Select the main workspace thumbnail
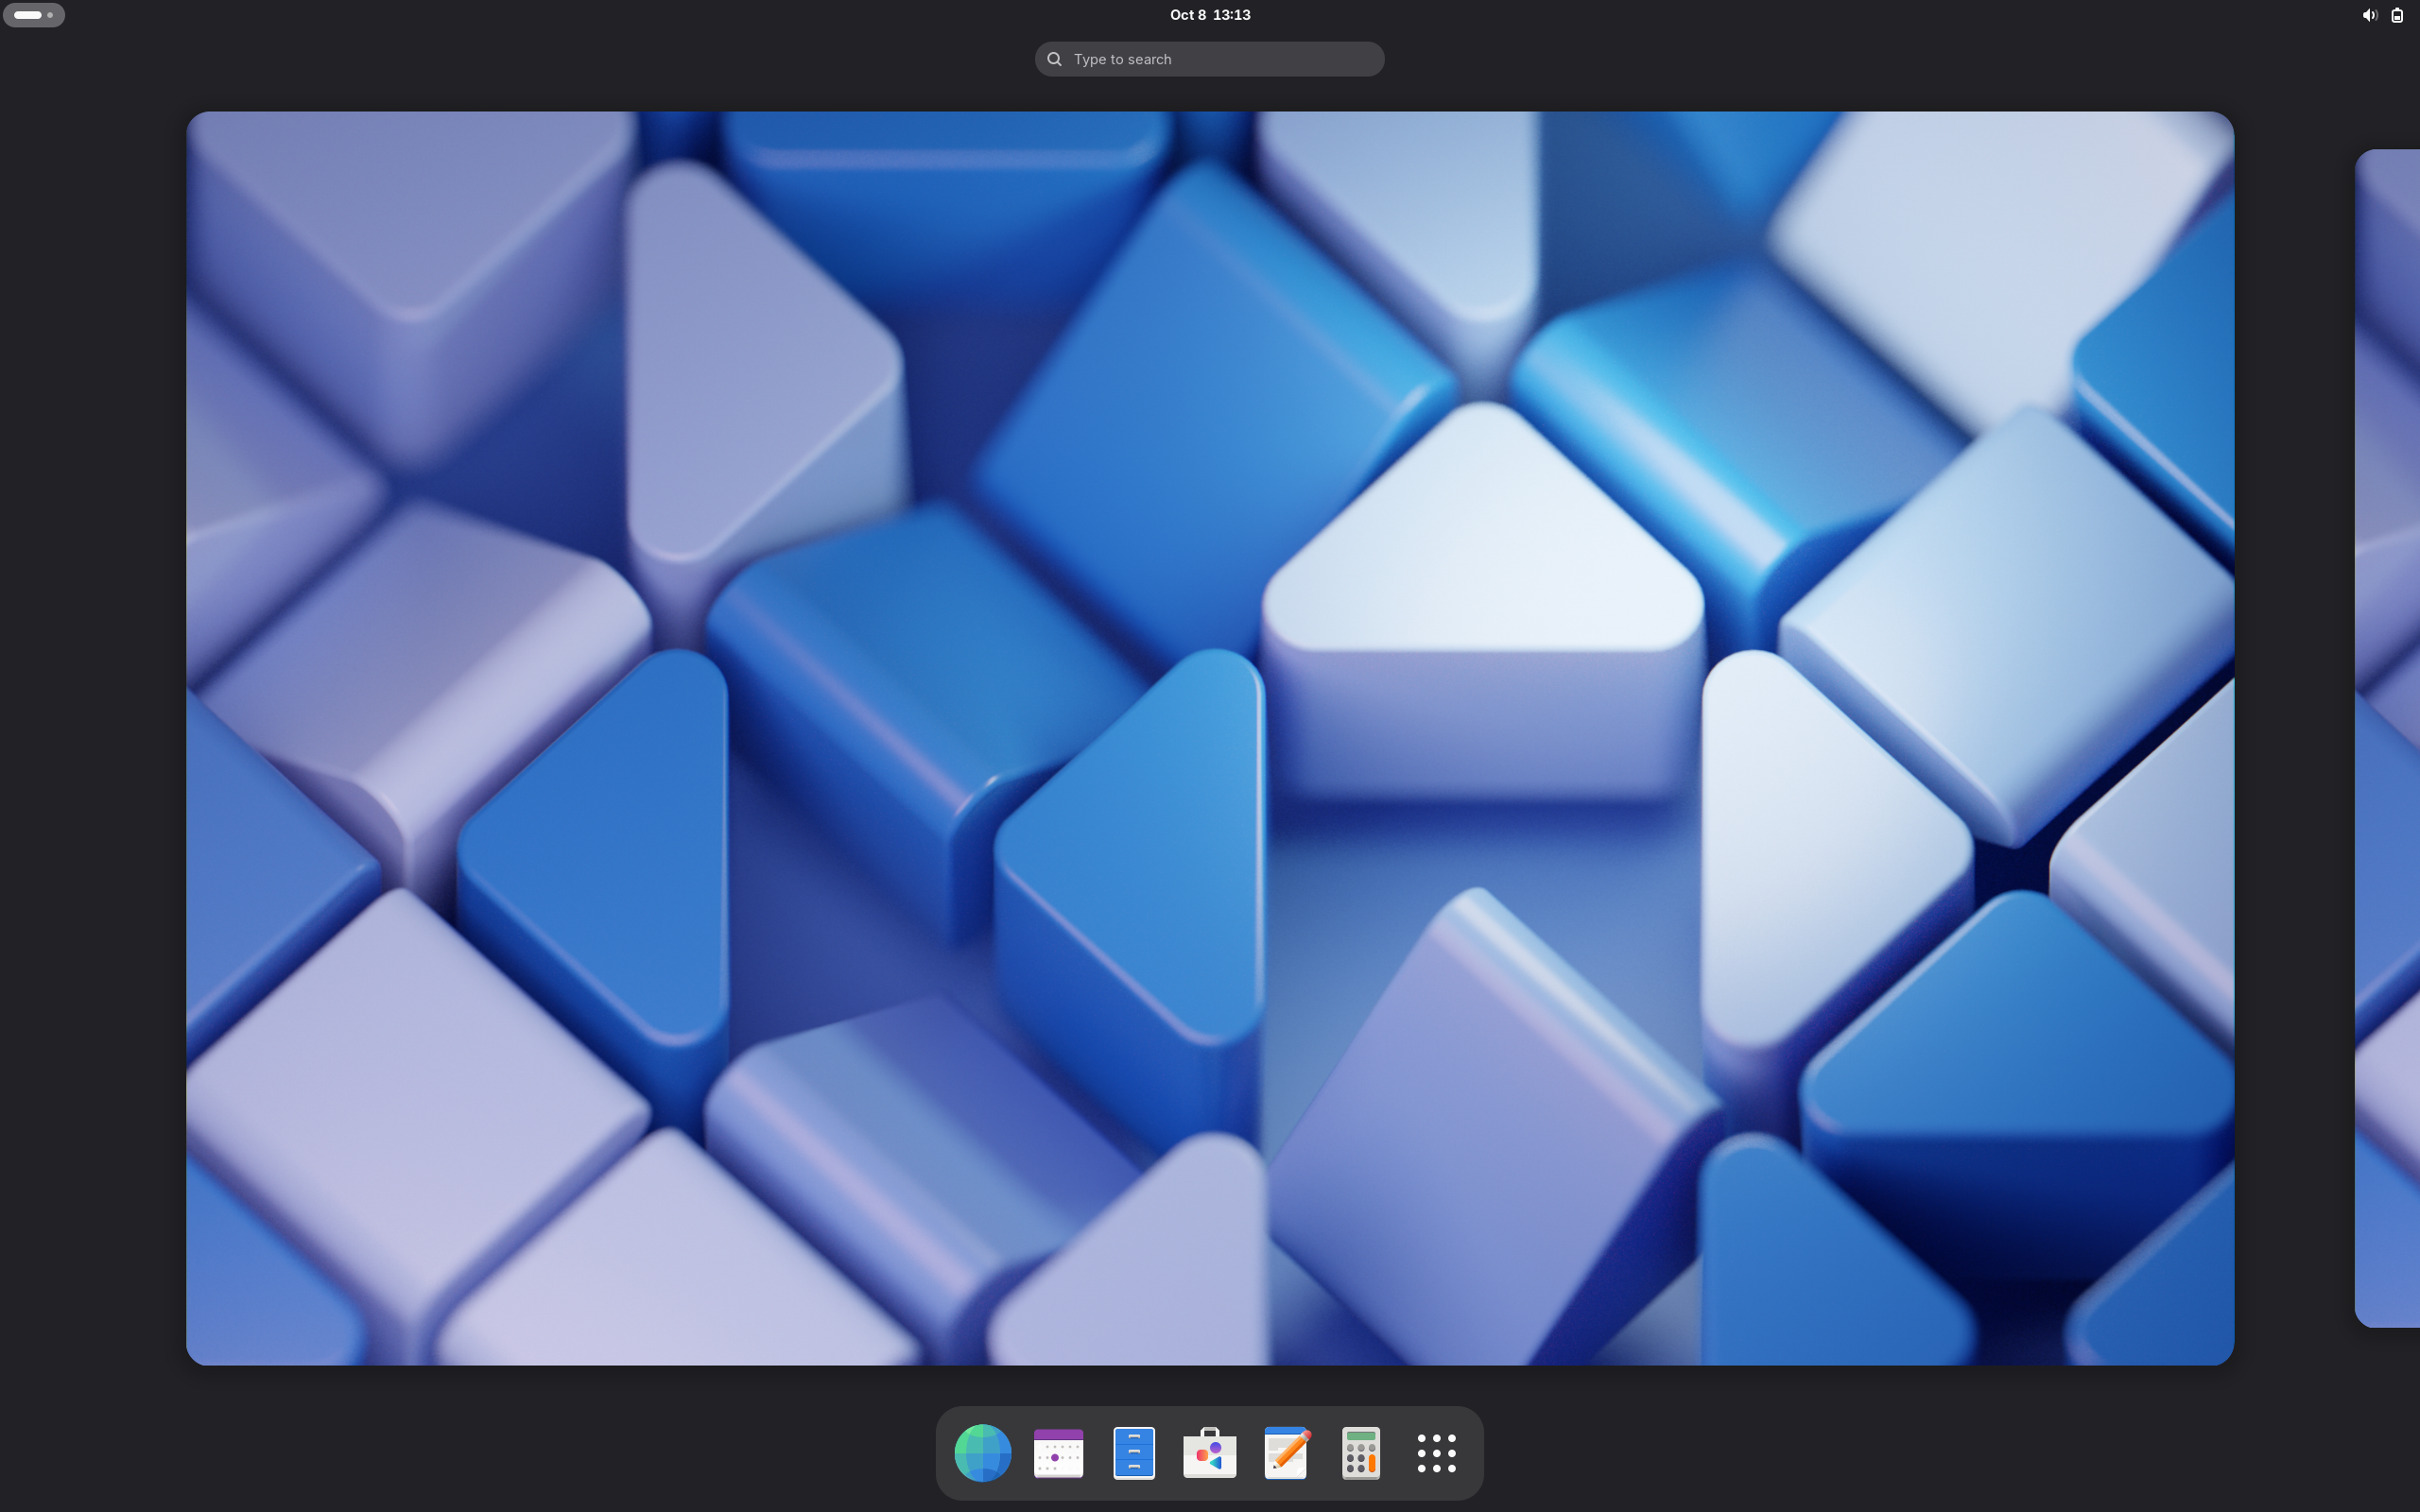Image resolution: width=2420 pixels, height=1512 pixels. [1210, 738]
